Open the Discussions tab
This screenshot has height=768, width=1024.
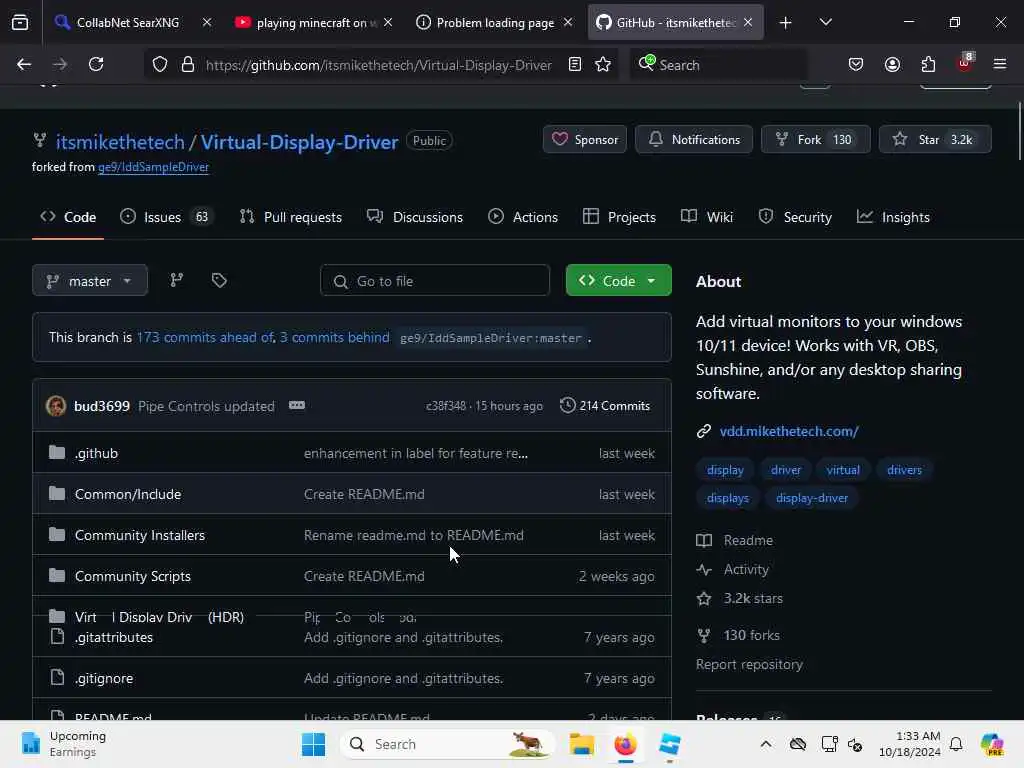(415, 217)
